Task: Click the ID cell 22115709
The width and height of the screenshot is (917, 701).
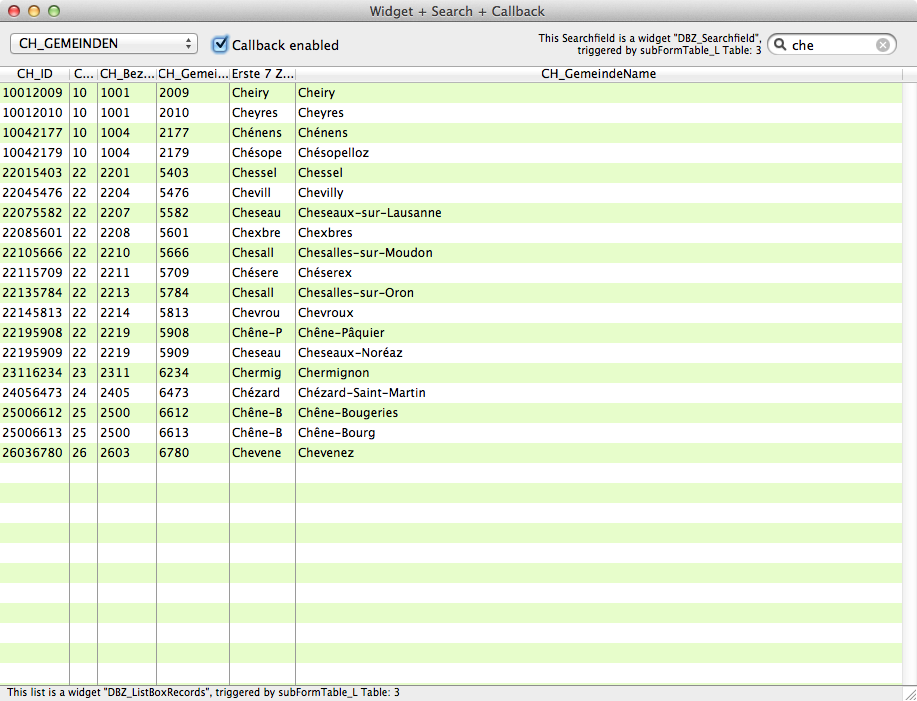Action: pyautogui.click(x=33, y=273)
